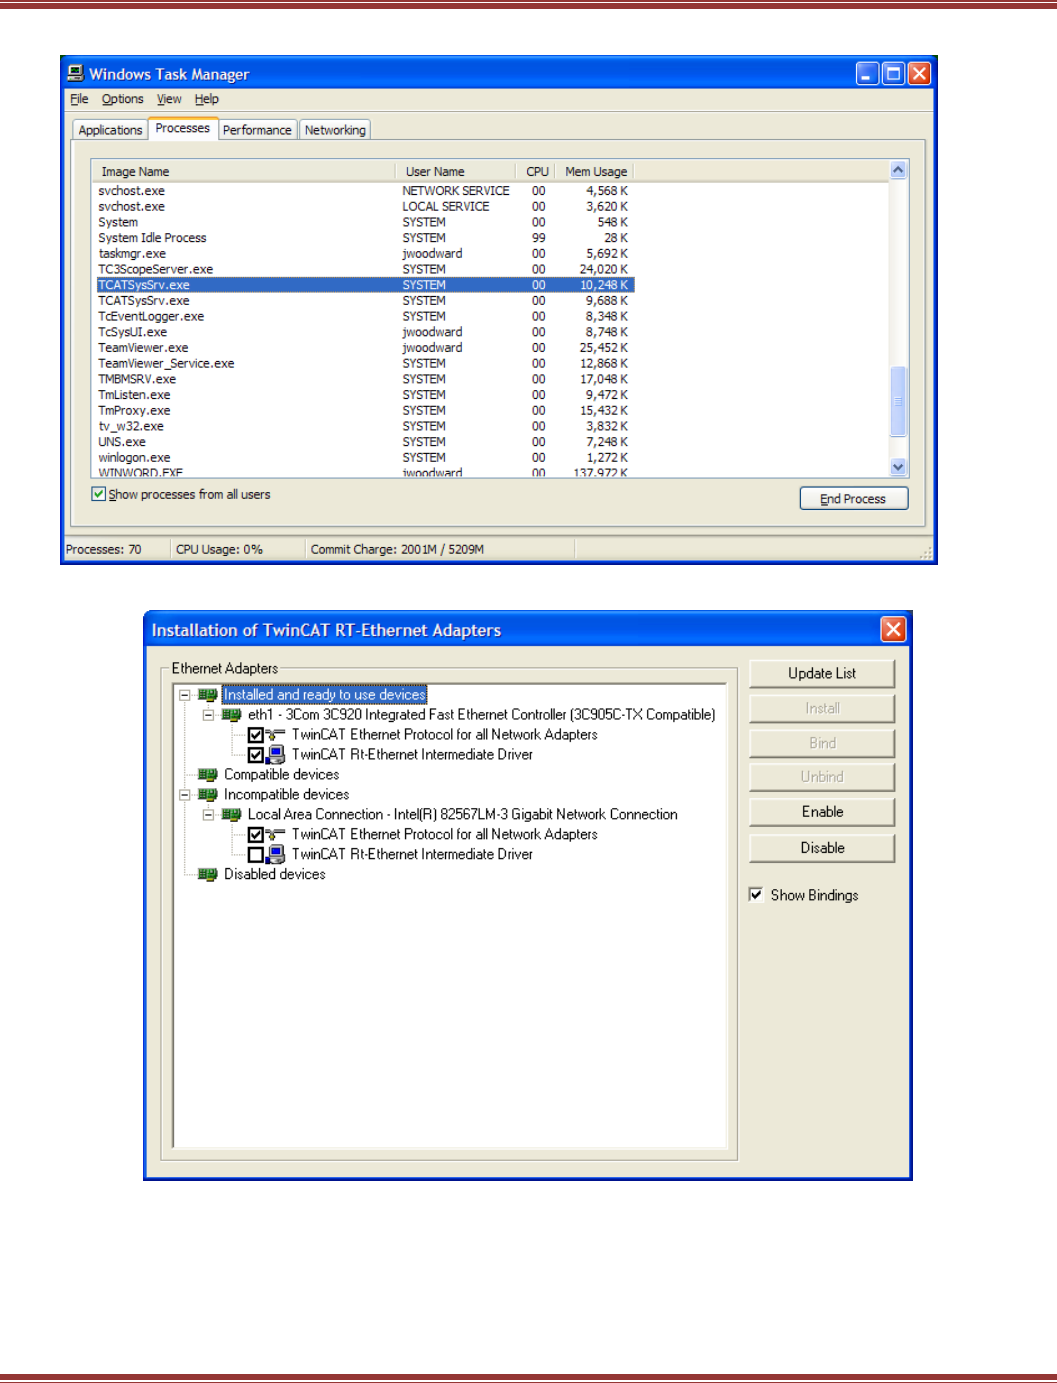Viewport: 1057px width, 1383px height.
Task: Select the Processes tab
Action: (x=183, y=128)
